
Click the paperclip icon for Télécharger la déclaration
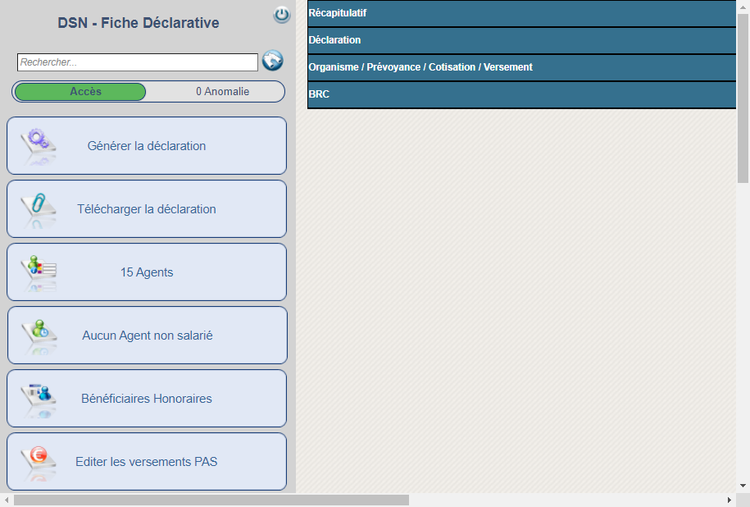41,206
